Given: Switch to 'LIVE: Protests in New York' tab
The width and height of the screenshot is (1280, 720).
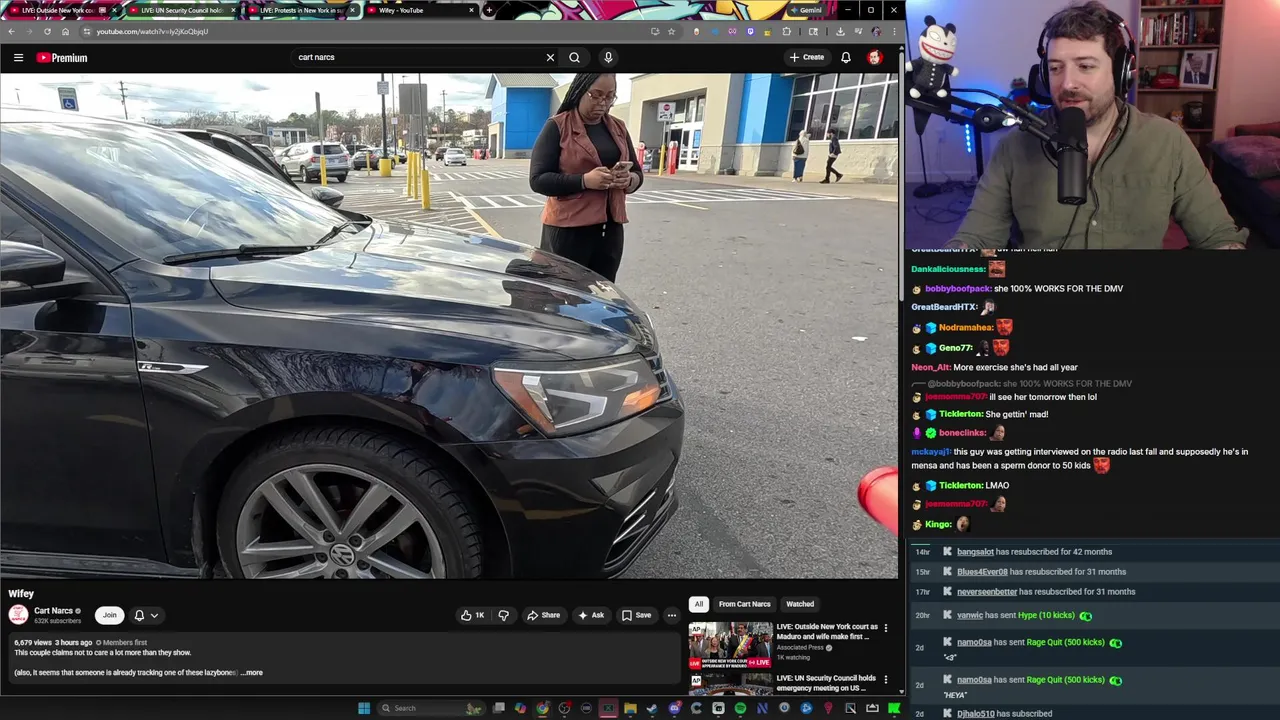Looking at the screenshot, I should coord(301,10).
